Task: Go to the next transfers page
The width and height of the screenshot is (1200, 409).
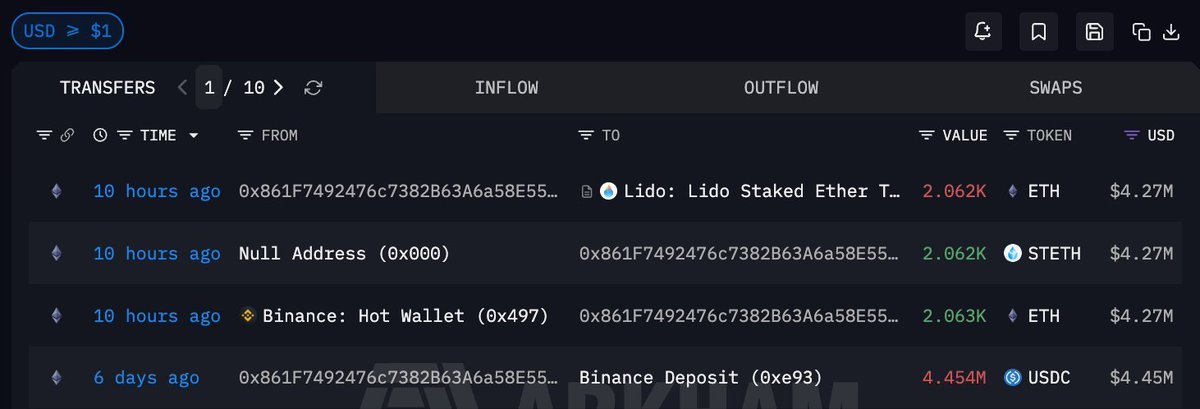Action: click(x=279, y=88)
